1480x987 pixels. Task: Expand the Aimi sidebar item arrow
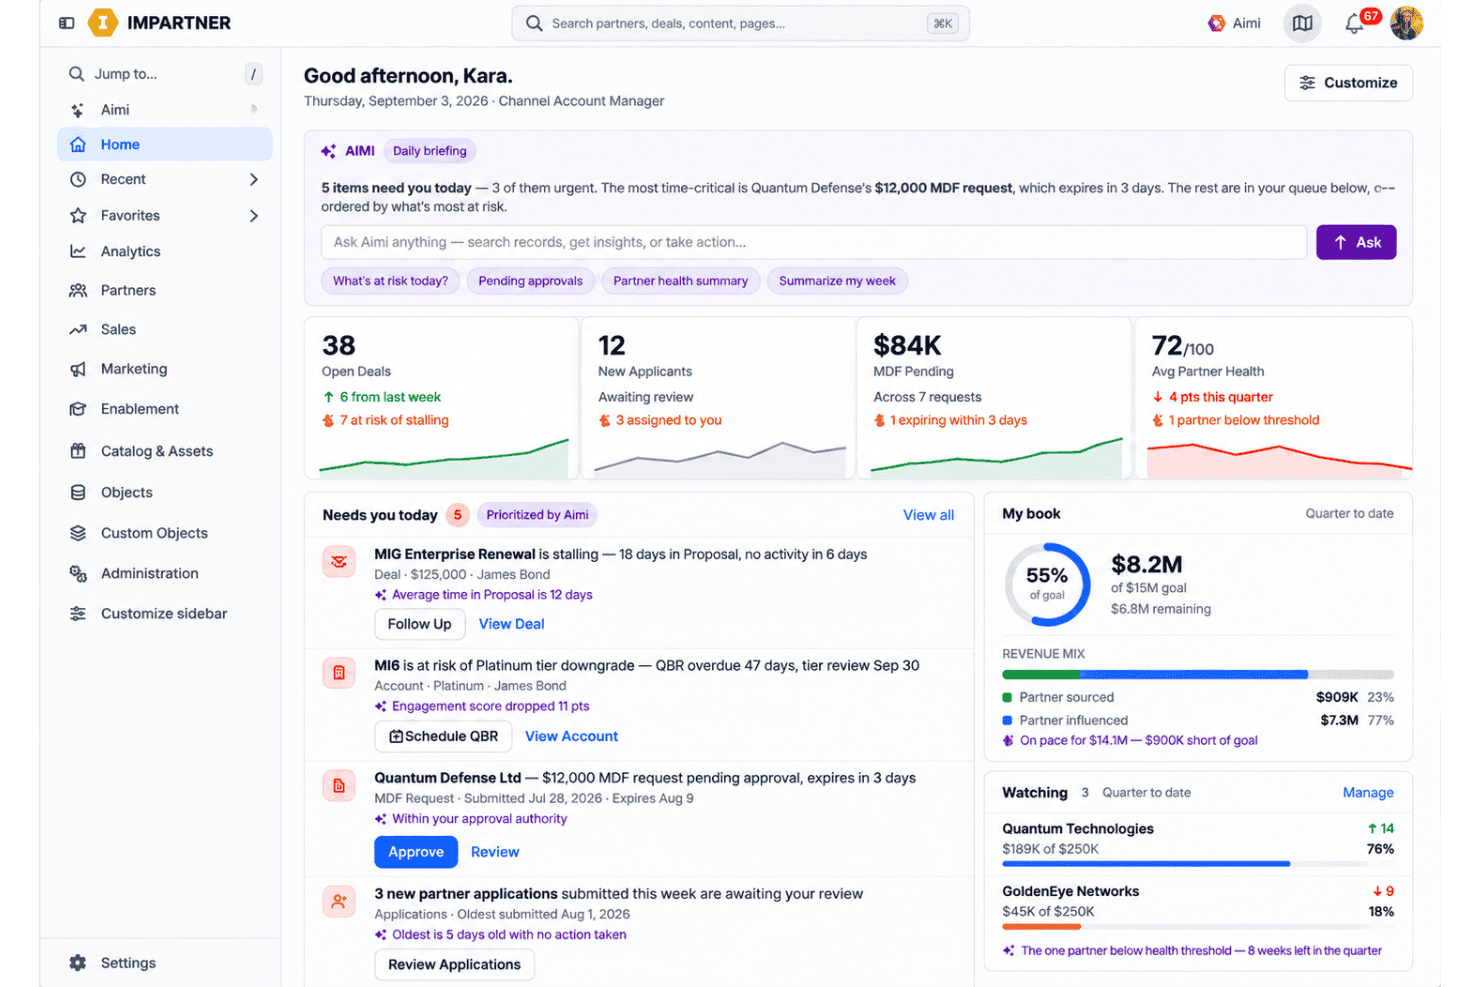pyautogui.click(x=254, y=109)
